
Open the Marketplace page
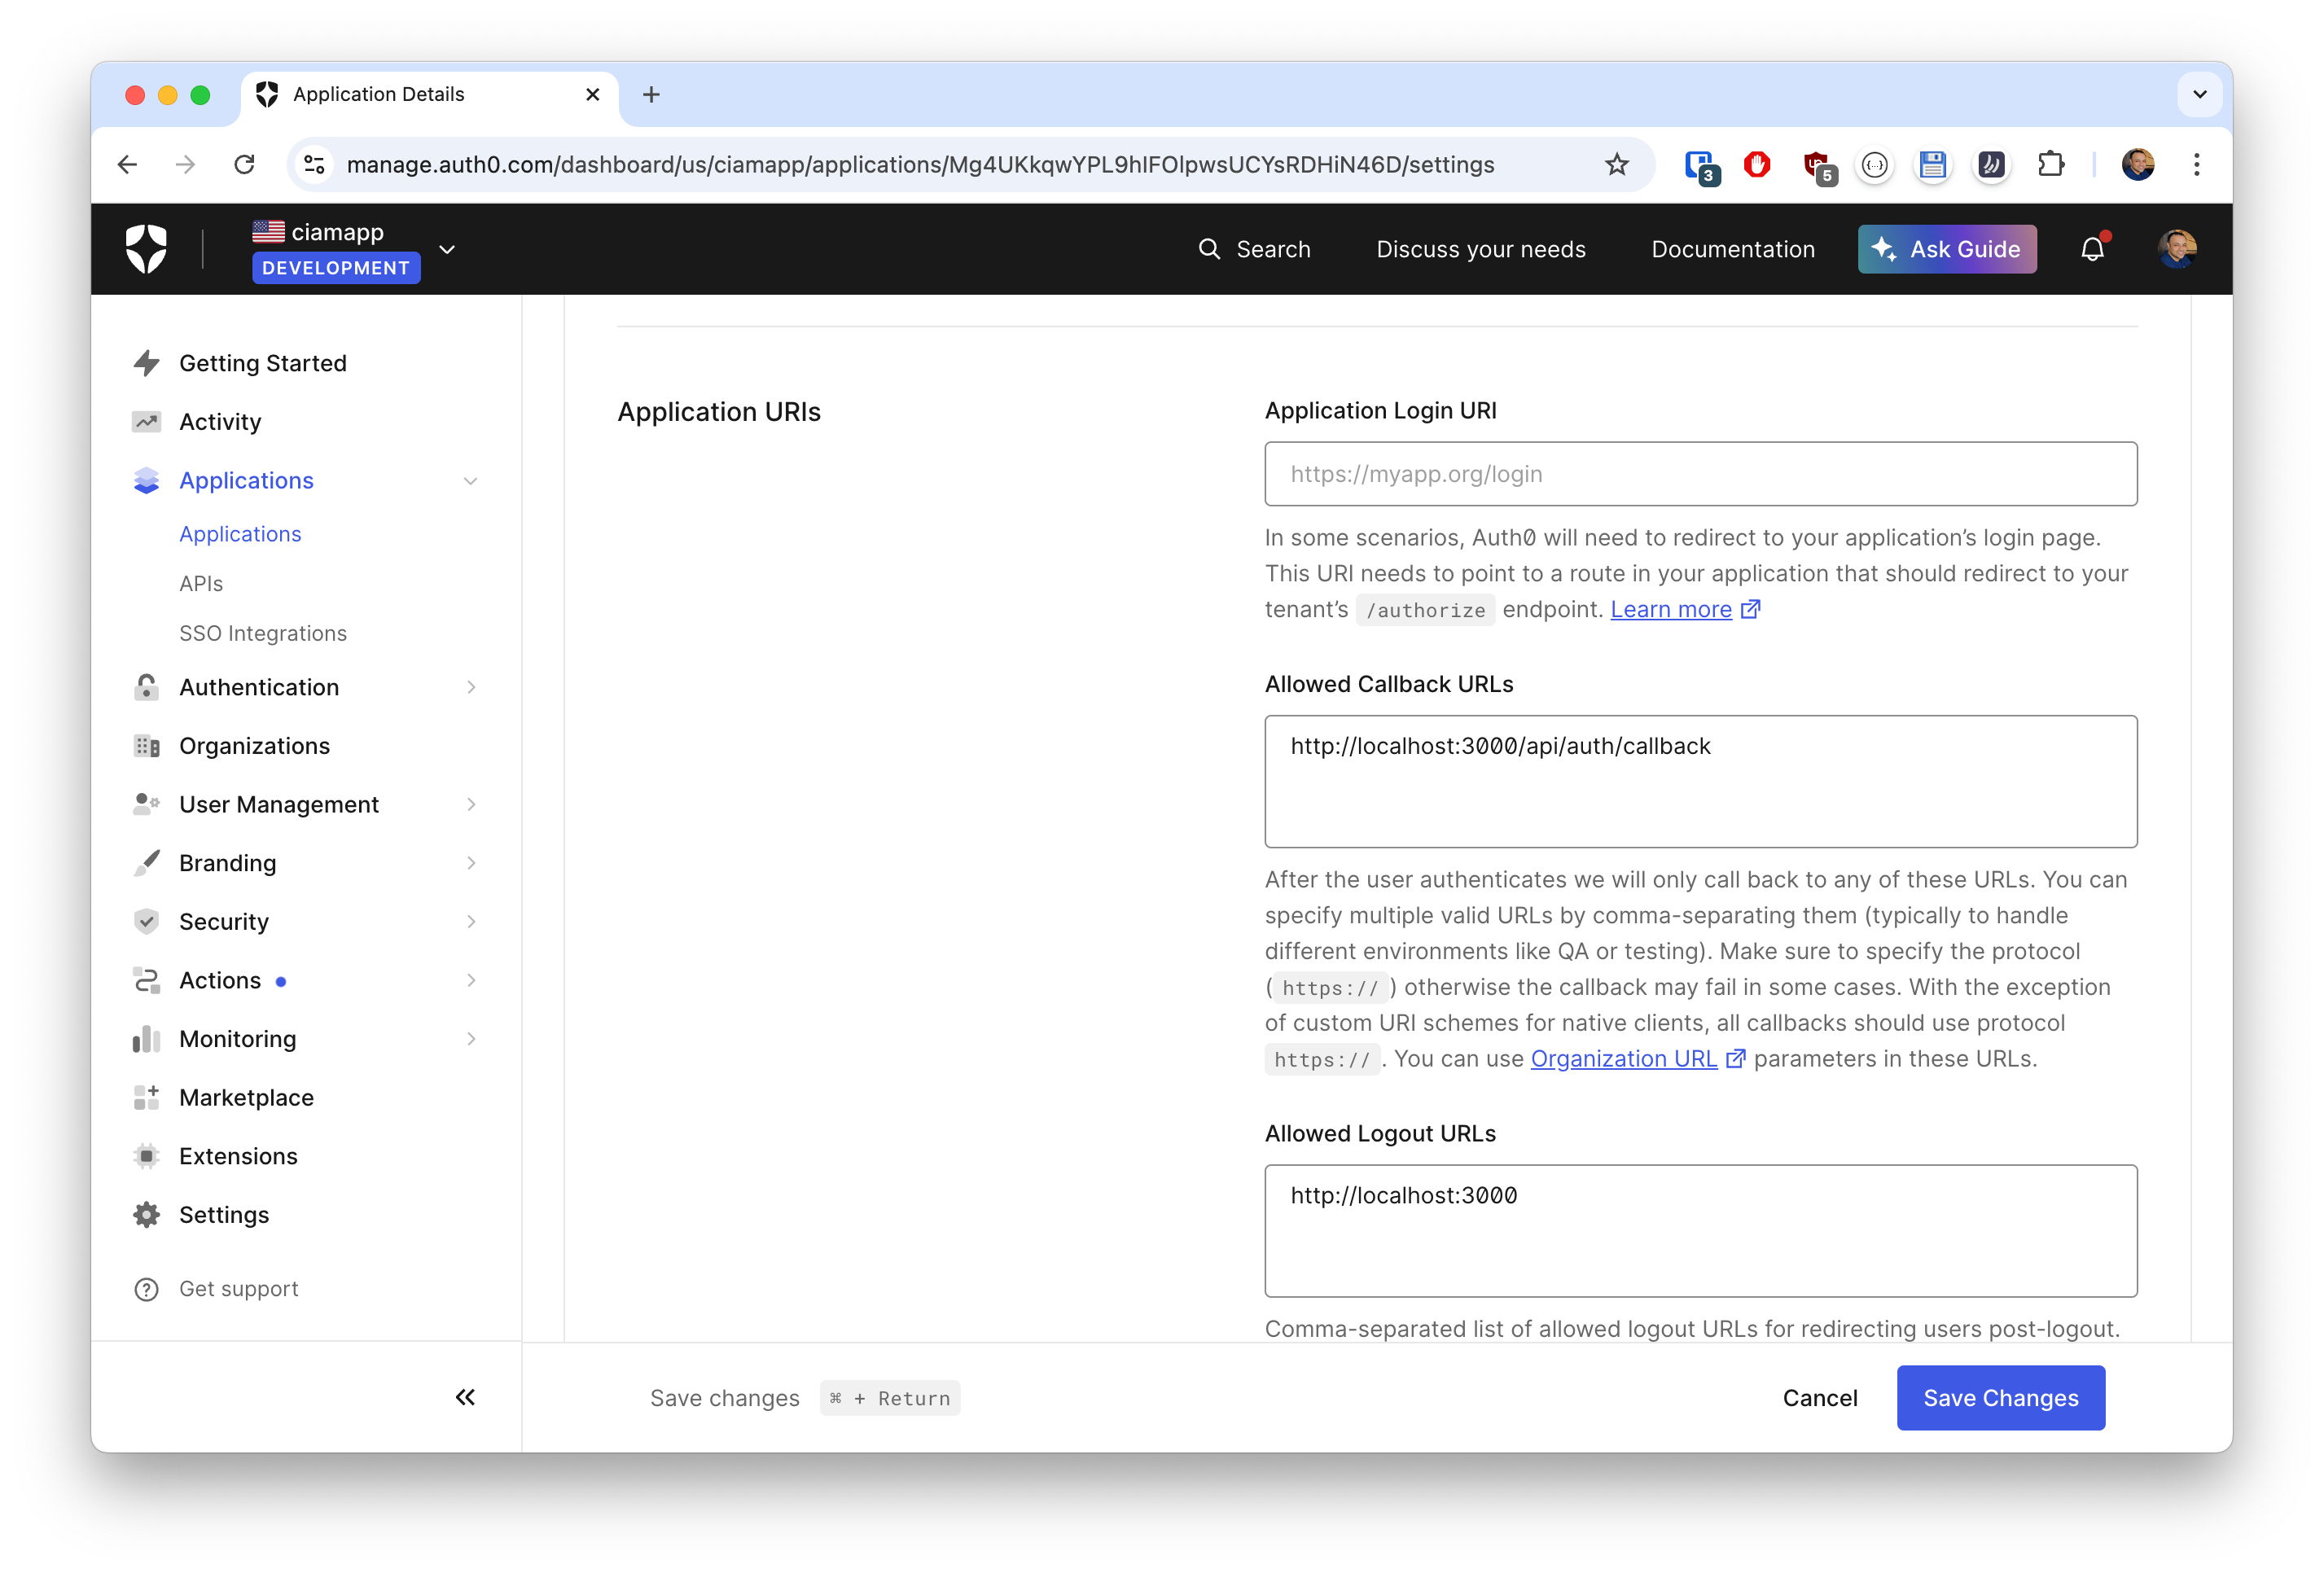(x=246, y=1097)
